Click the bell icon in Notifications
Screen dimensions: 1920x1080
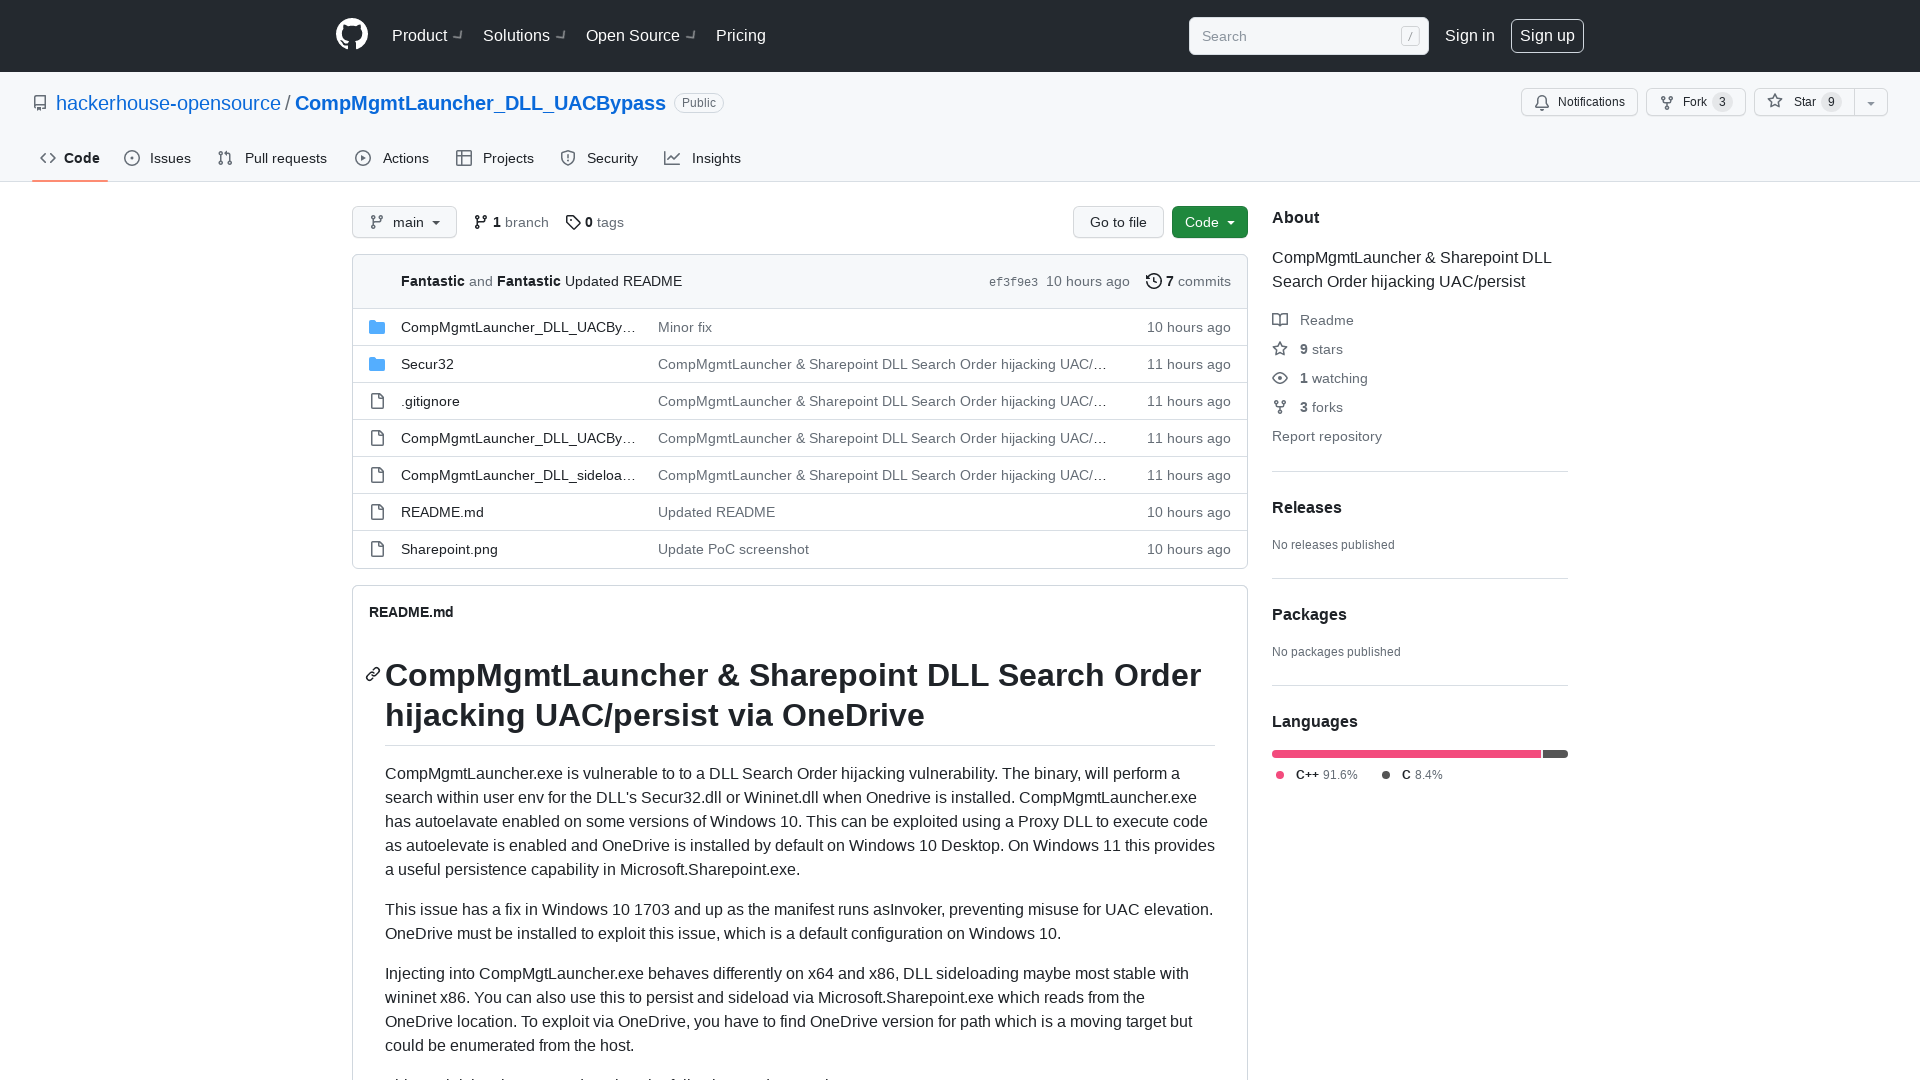1542,102
